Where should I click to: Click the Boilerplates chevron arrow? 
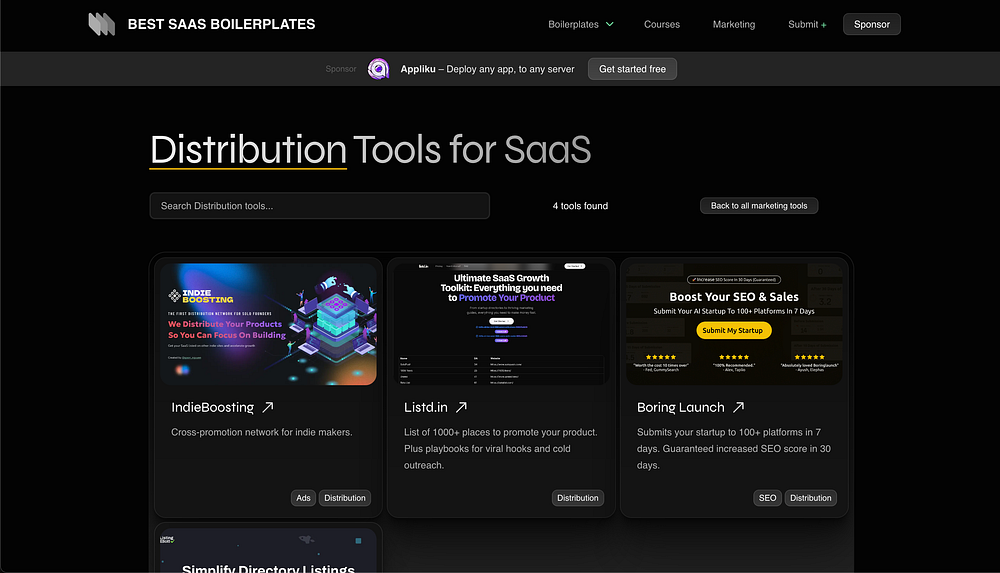coord(610,24)
